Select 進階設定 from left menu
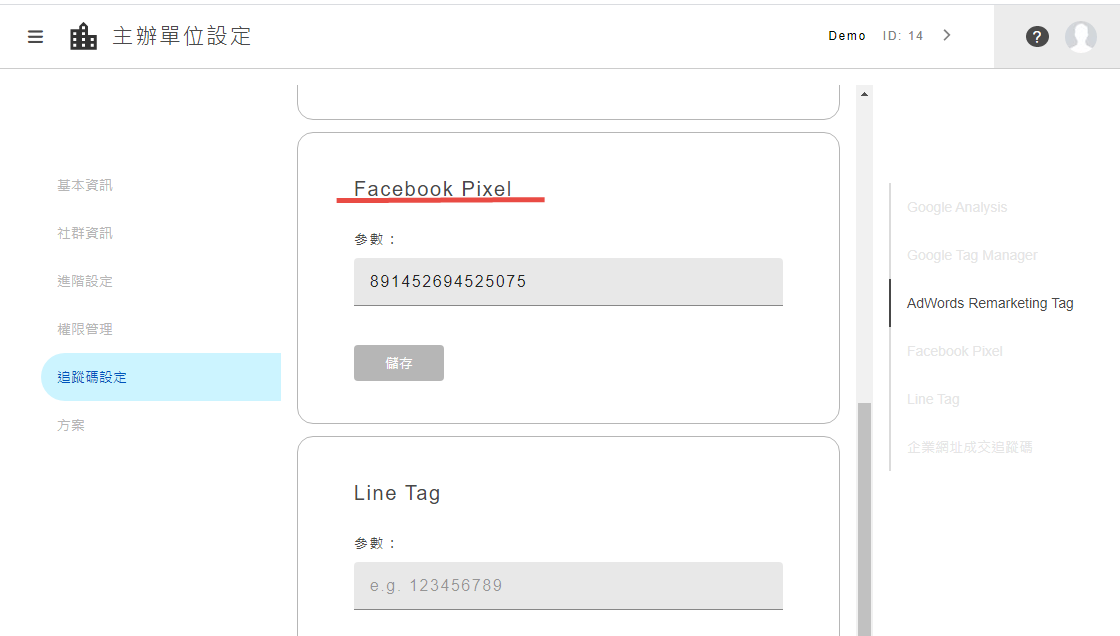The height and width of the screenshot is (636, 1120). [85, 281]
